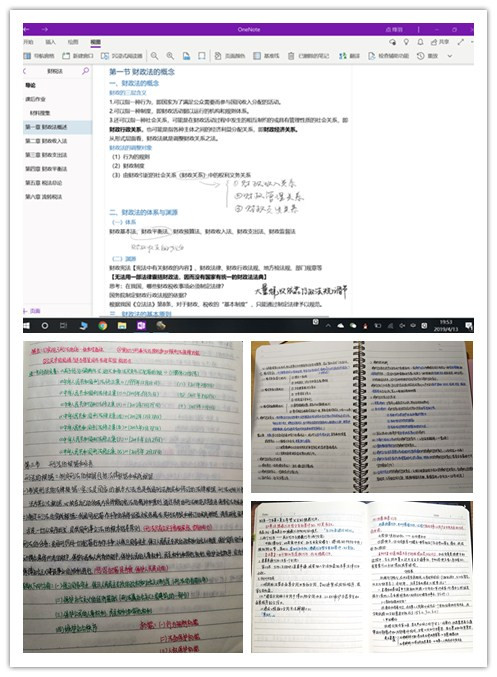
Task: Click the translate toolbar icon
Action: click(349, 56)
